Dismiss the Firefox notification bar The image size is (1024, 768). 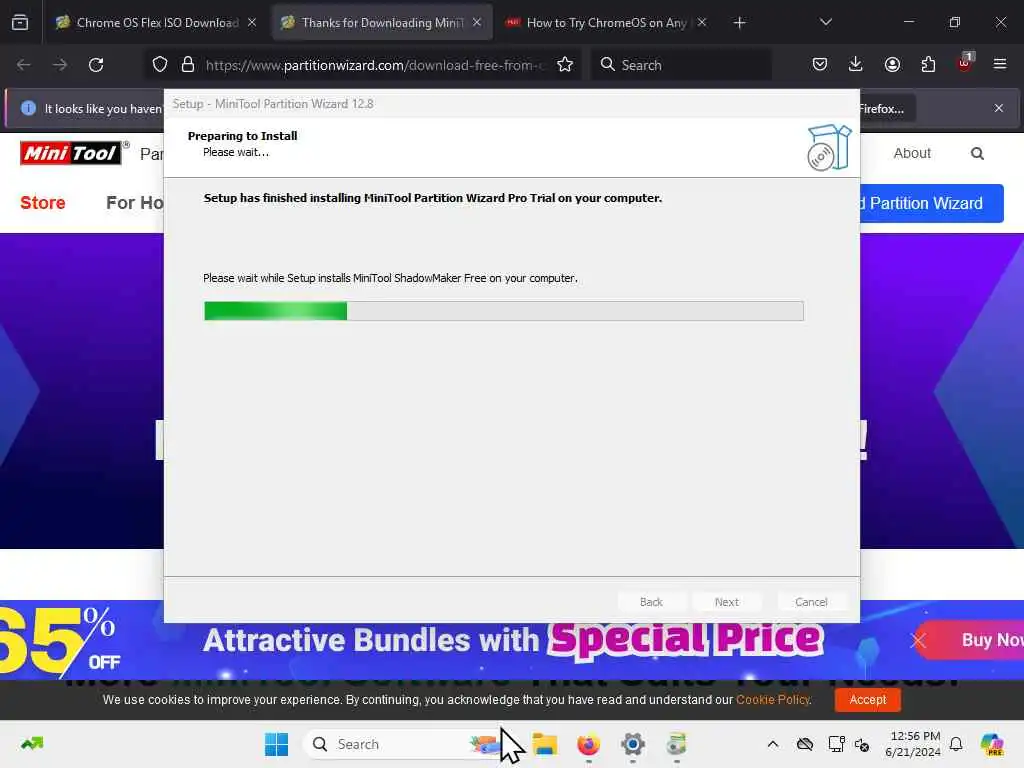[x=999, y=108]
